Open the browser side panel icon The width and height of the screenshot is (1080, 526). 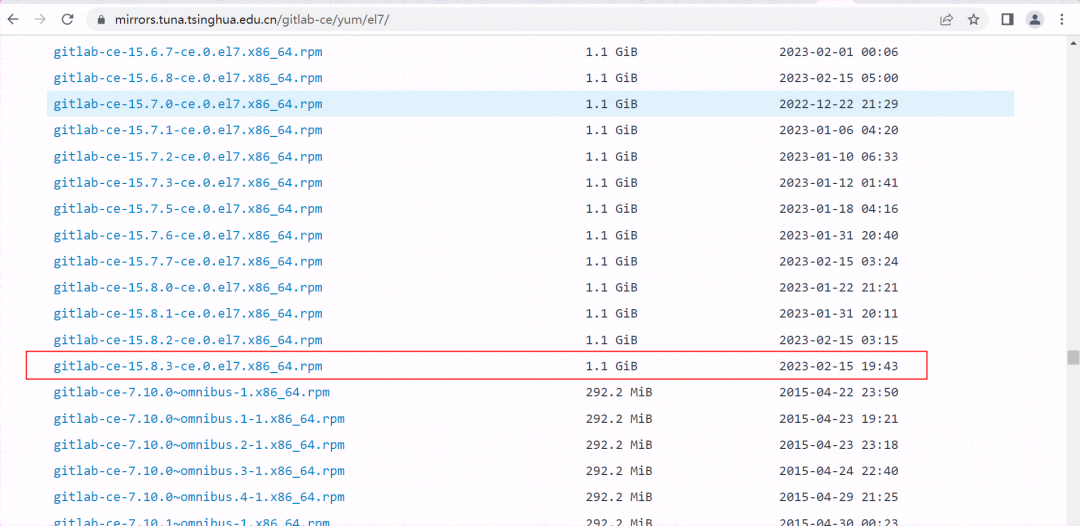point(1007,20)
